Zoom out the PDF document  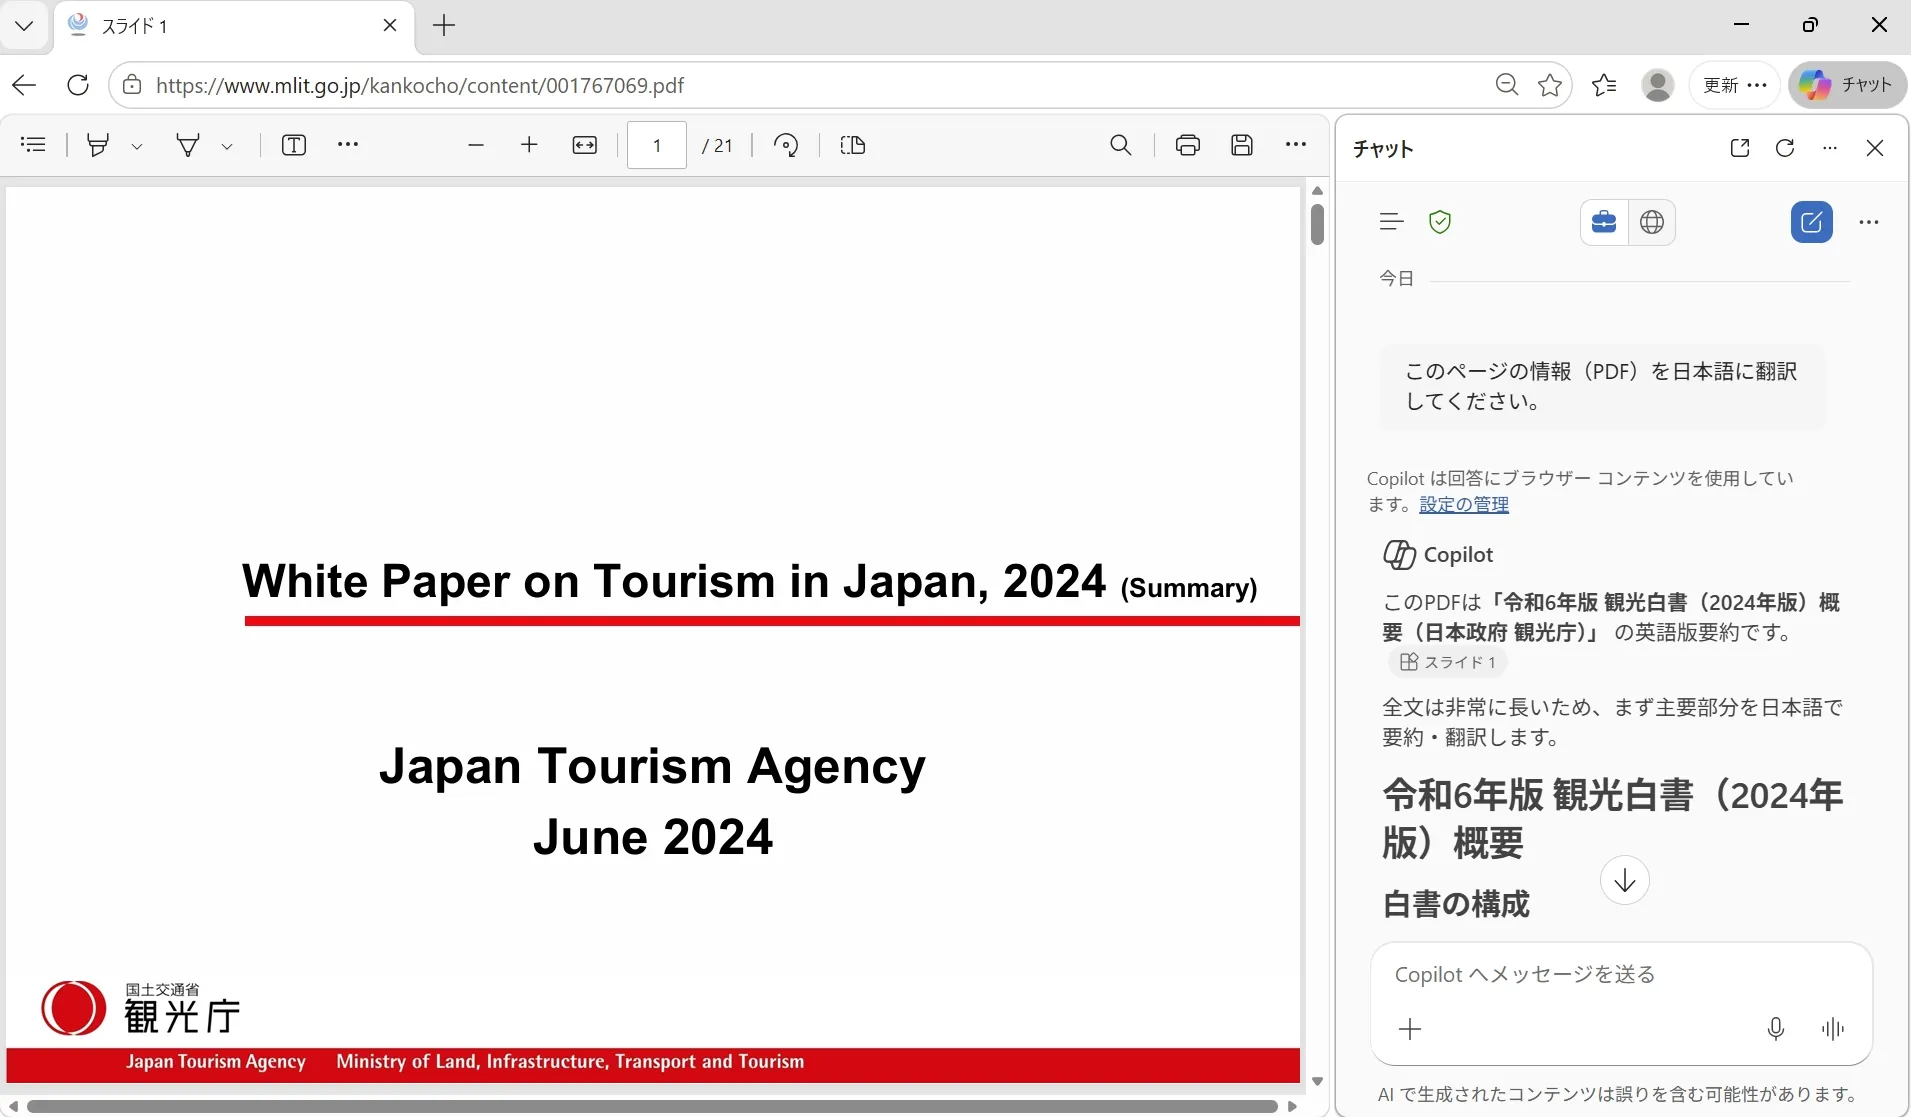pyautogui.click(x=476, y=145)
